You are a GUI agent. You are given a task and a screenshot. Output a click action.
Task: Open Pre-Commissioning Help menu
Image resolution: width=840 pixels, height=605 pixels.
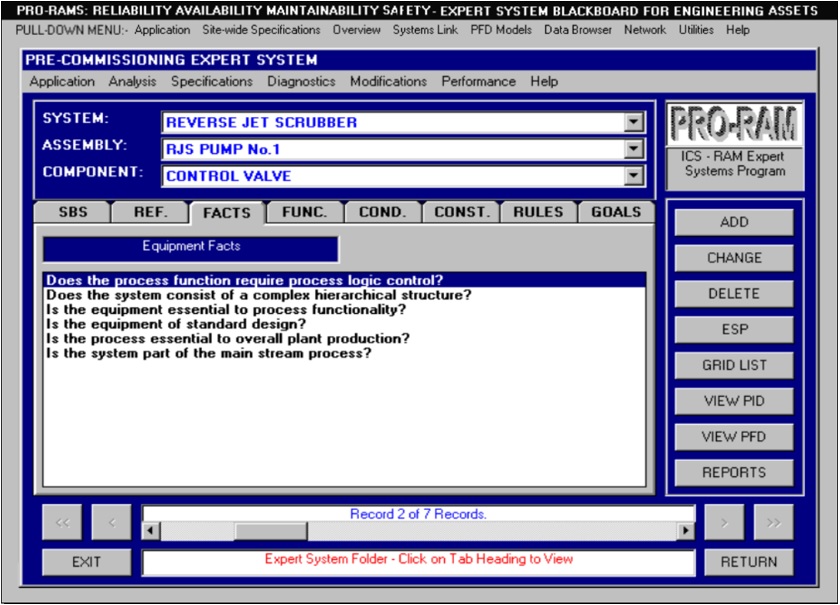click(x=544, y=81)
